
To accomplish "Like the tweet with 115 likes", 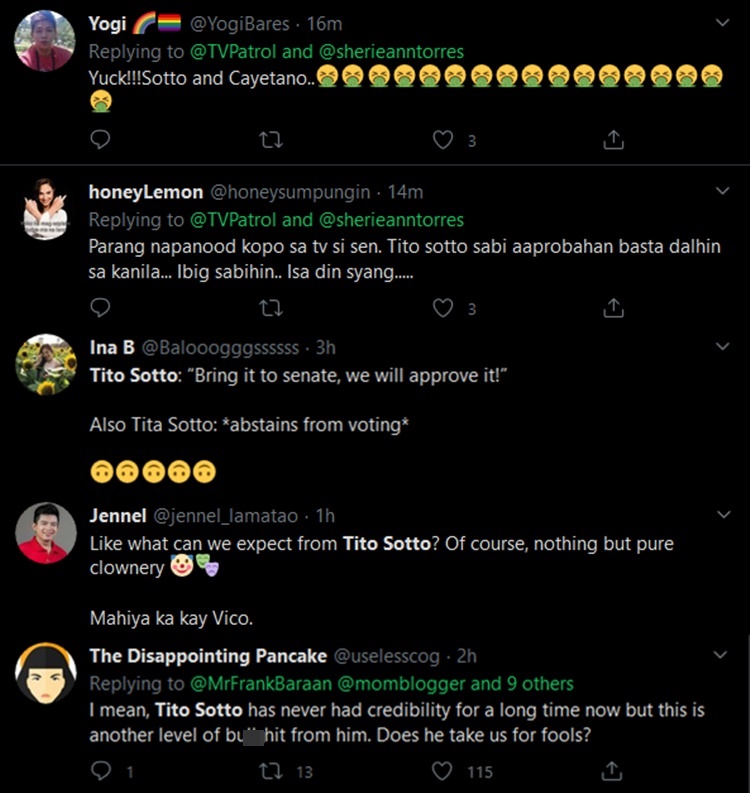I will [x=443, y=771].
